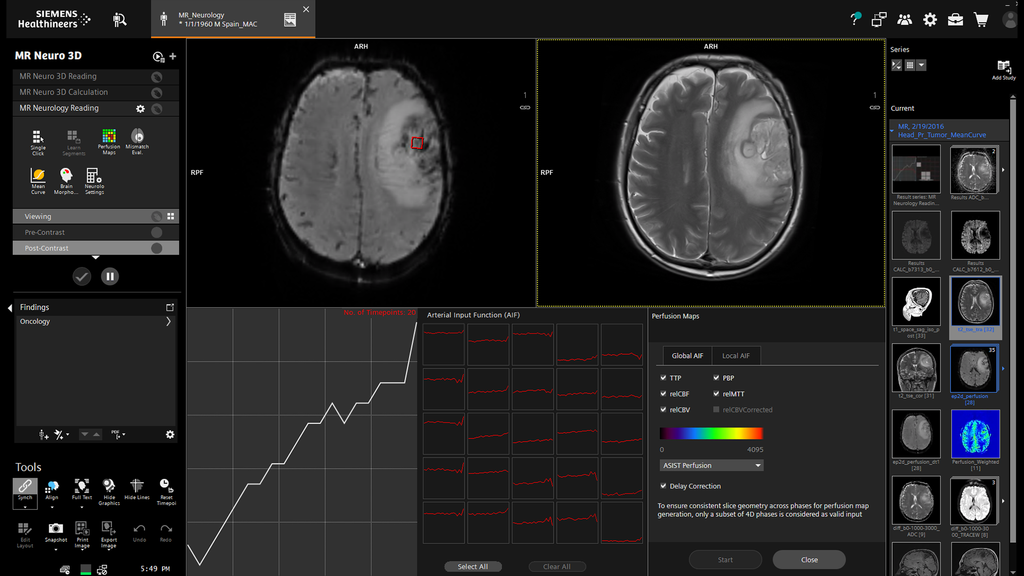Take a Snapshot with the camera icon

(x=56, y=528)
